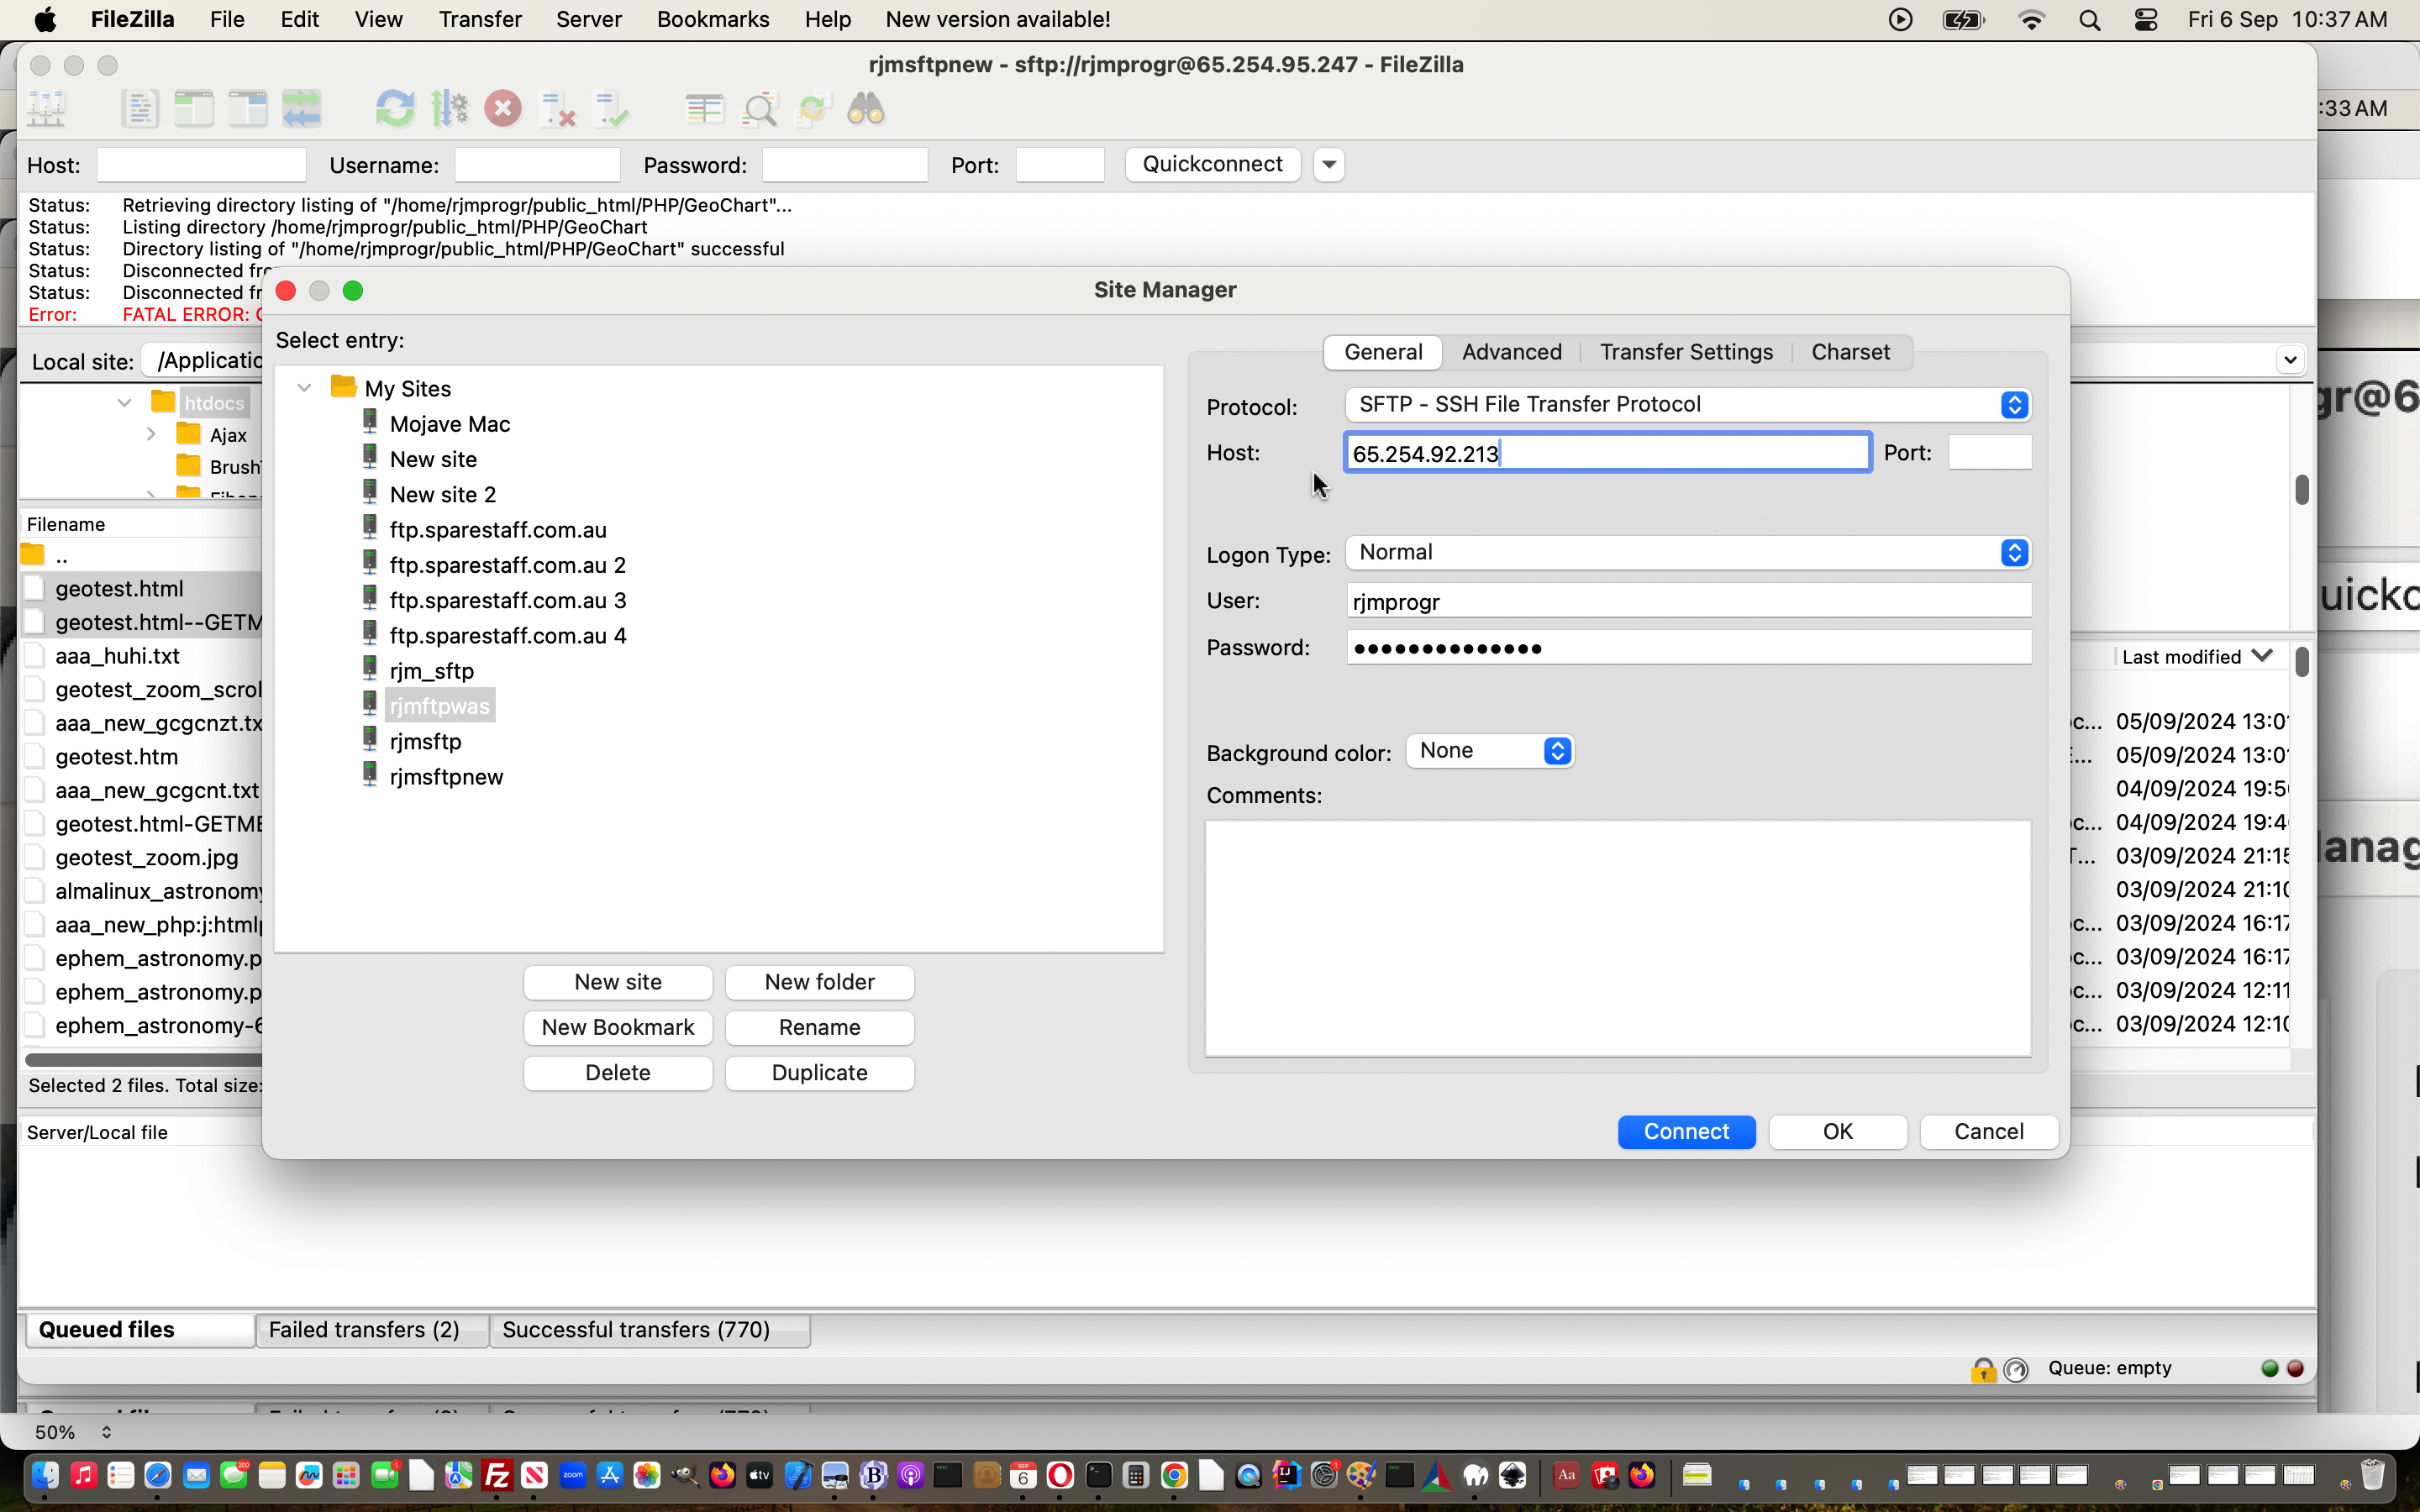Toggle transfer queue display icon
This screenshot has height=1512, width=2420.
[x=301, y=109]
